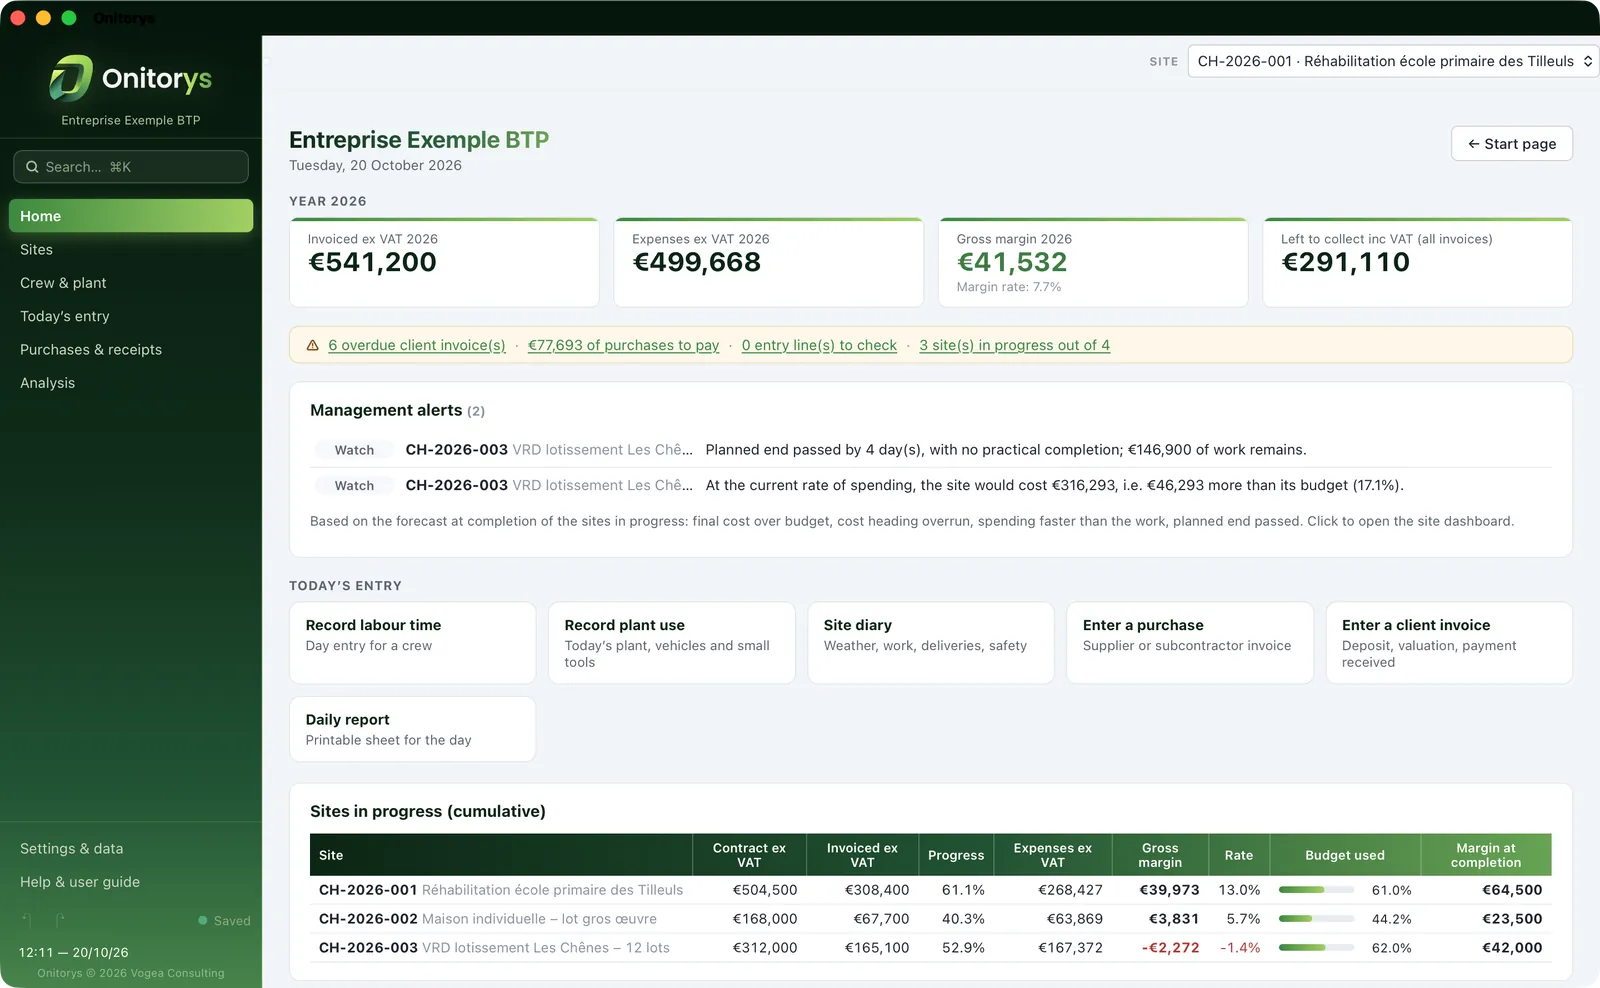
Task: Click the undo arrow icon in sidebar footer
Action: point(27,919)
